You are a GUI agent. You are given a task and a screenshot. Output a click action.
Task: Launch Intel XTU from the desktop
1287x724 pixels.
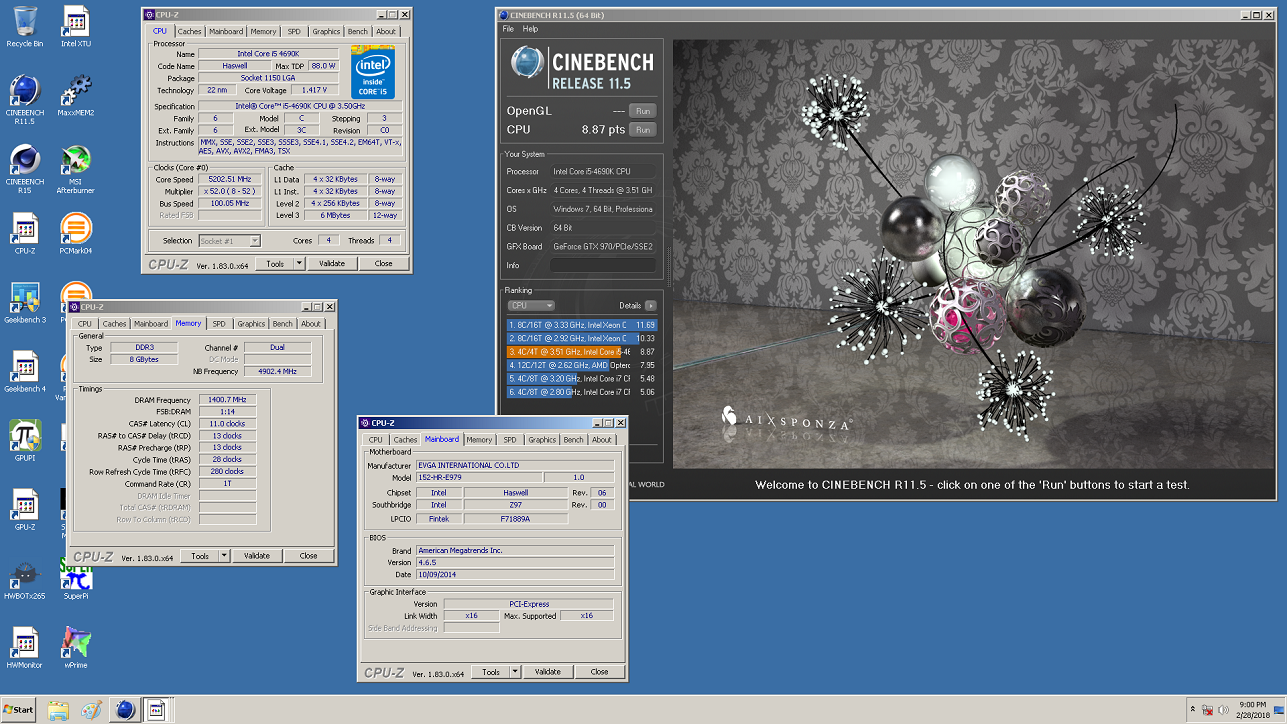76,27
